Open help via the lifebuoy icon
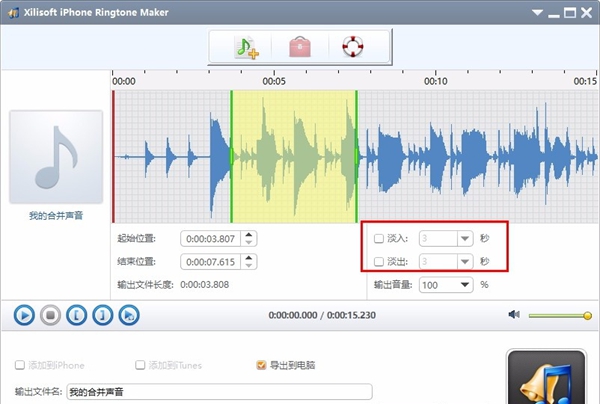Viewport: 600px width, 404px height. tap(352, 47)
